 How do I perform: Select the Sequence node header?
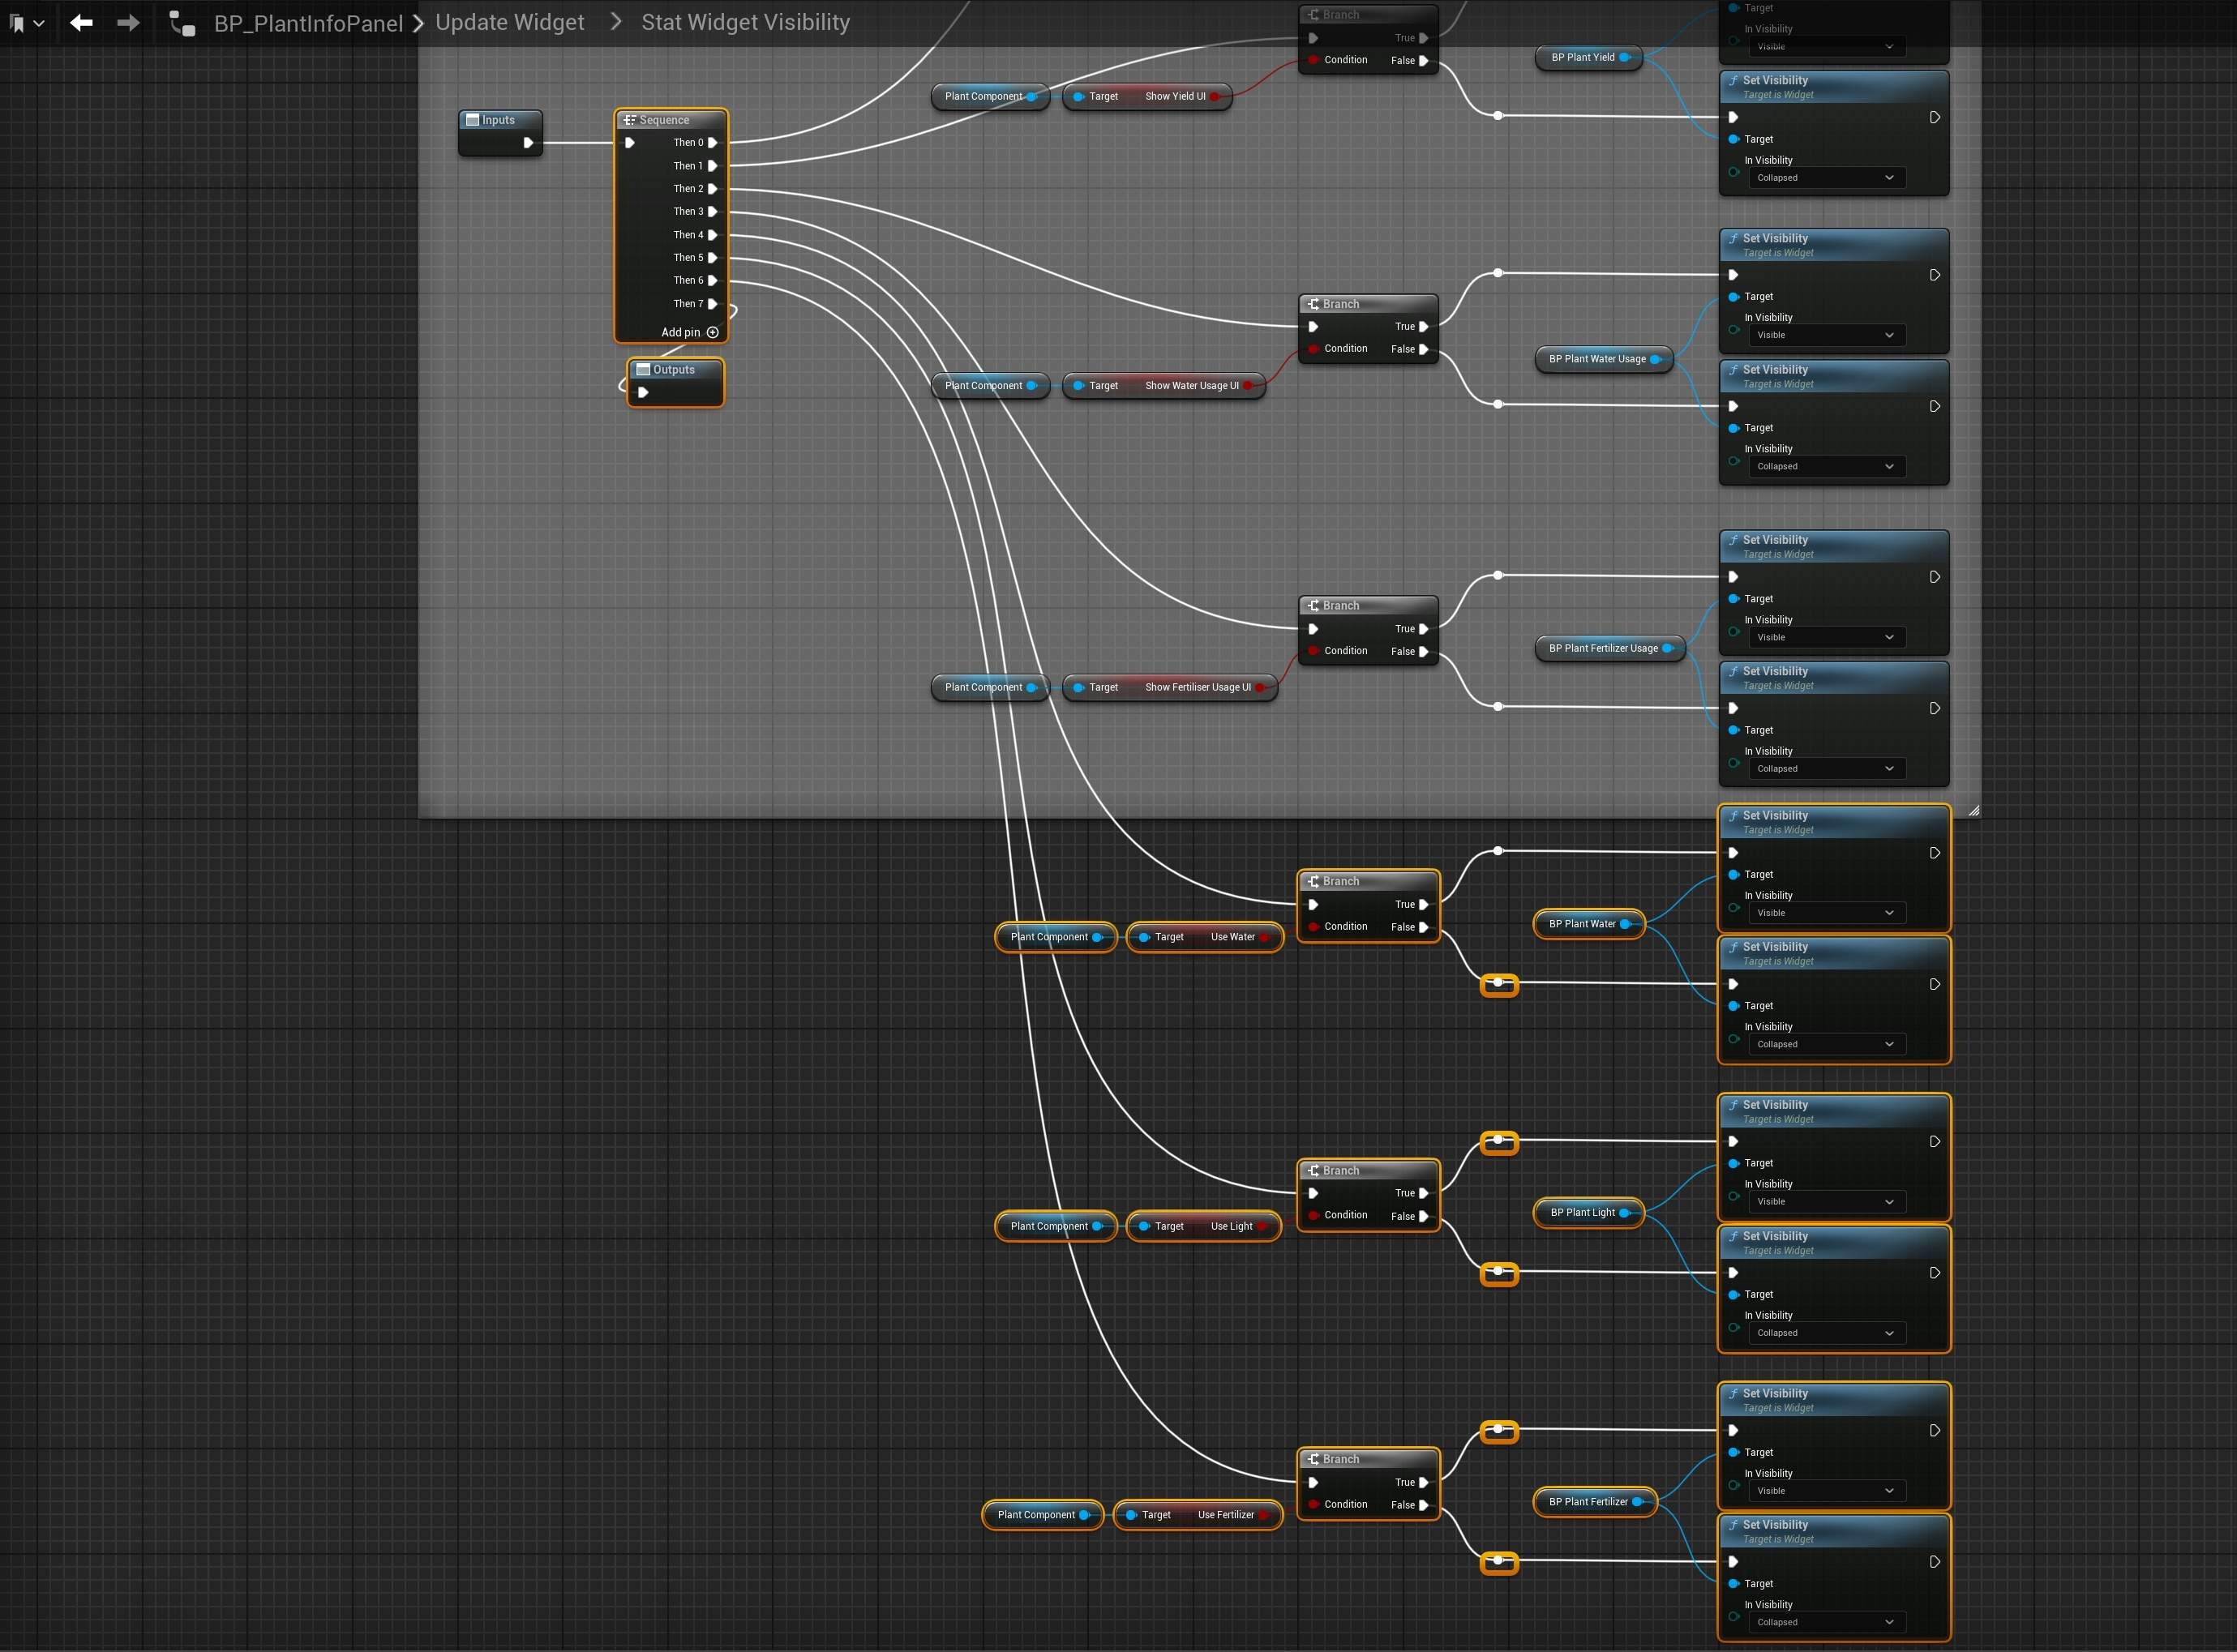pyautogui.click(x=670, y=120)
